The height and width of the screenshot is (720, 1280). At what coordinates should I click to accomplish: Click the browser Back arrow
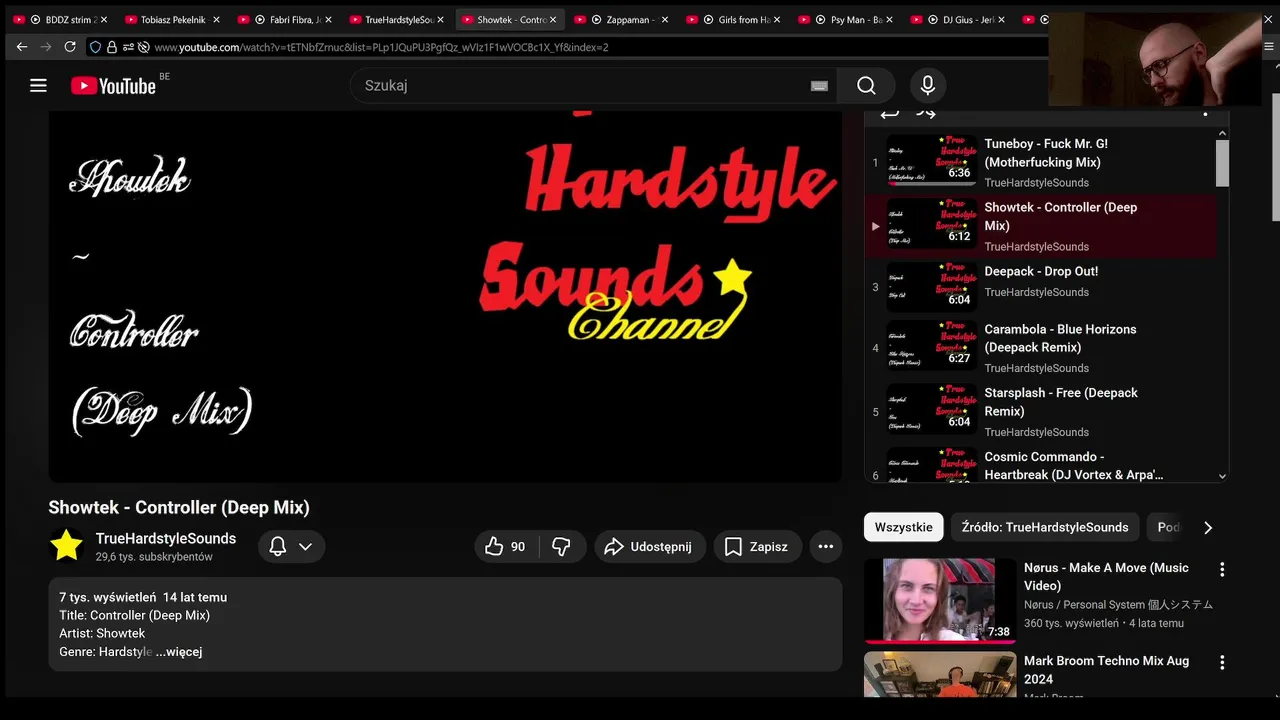click(x=22, y=47)
